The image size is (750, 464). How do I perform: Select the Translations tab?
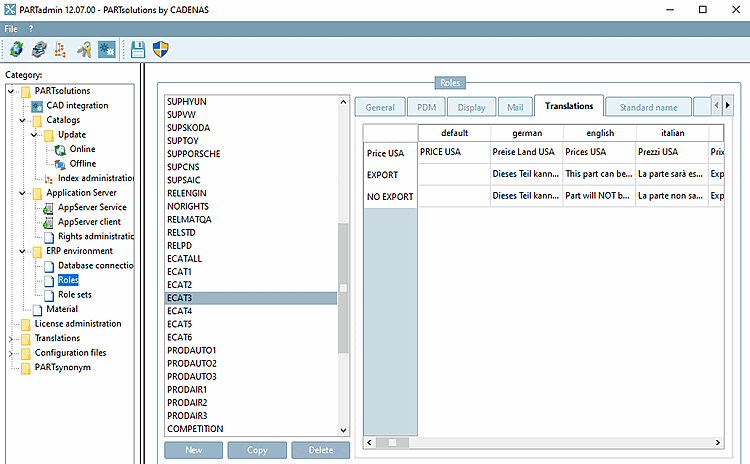[569, 106]
